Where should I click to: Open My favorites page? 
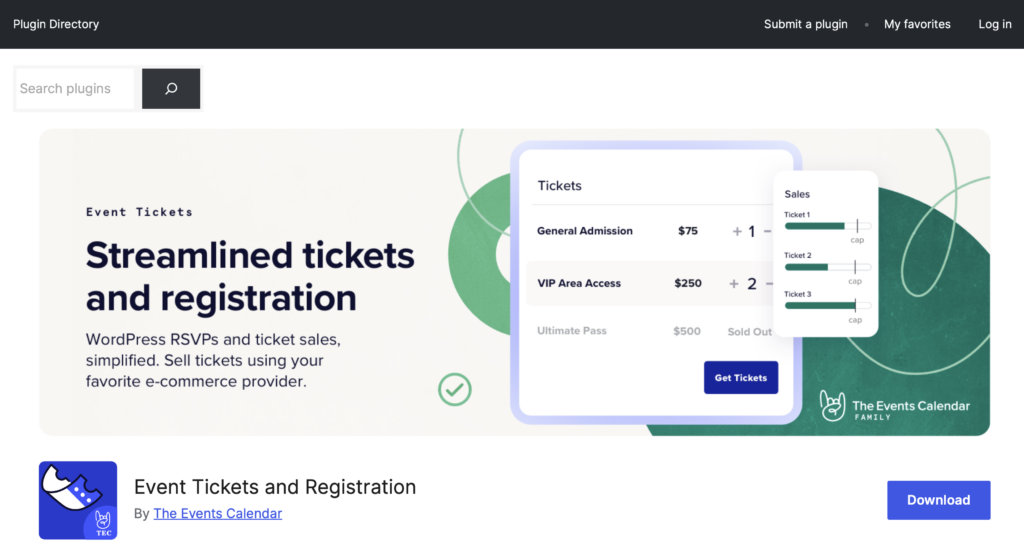coord(917,24)
